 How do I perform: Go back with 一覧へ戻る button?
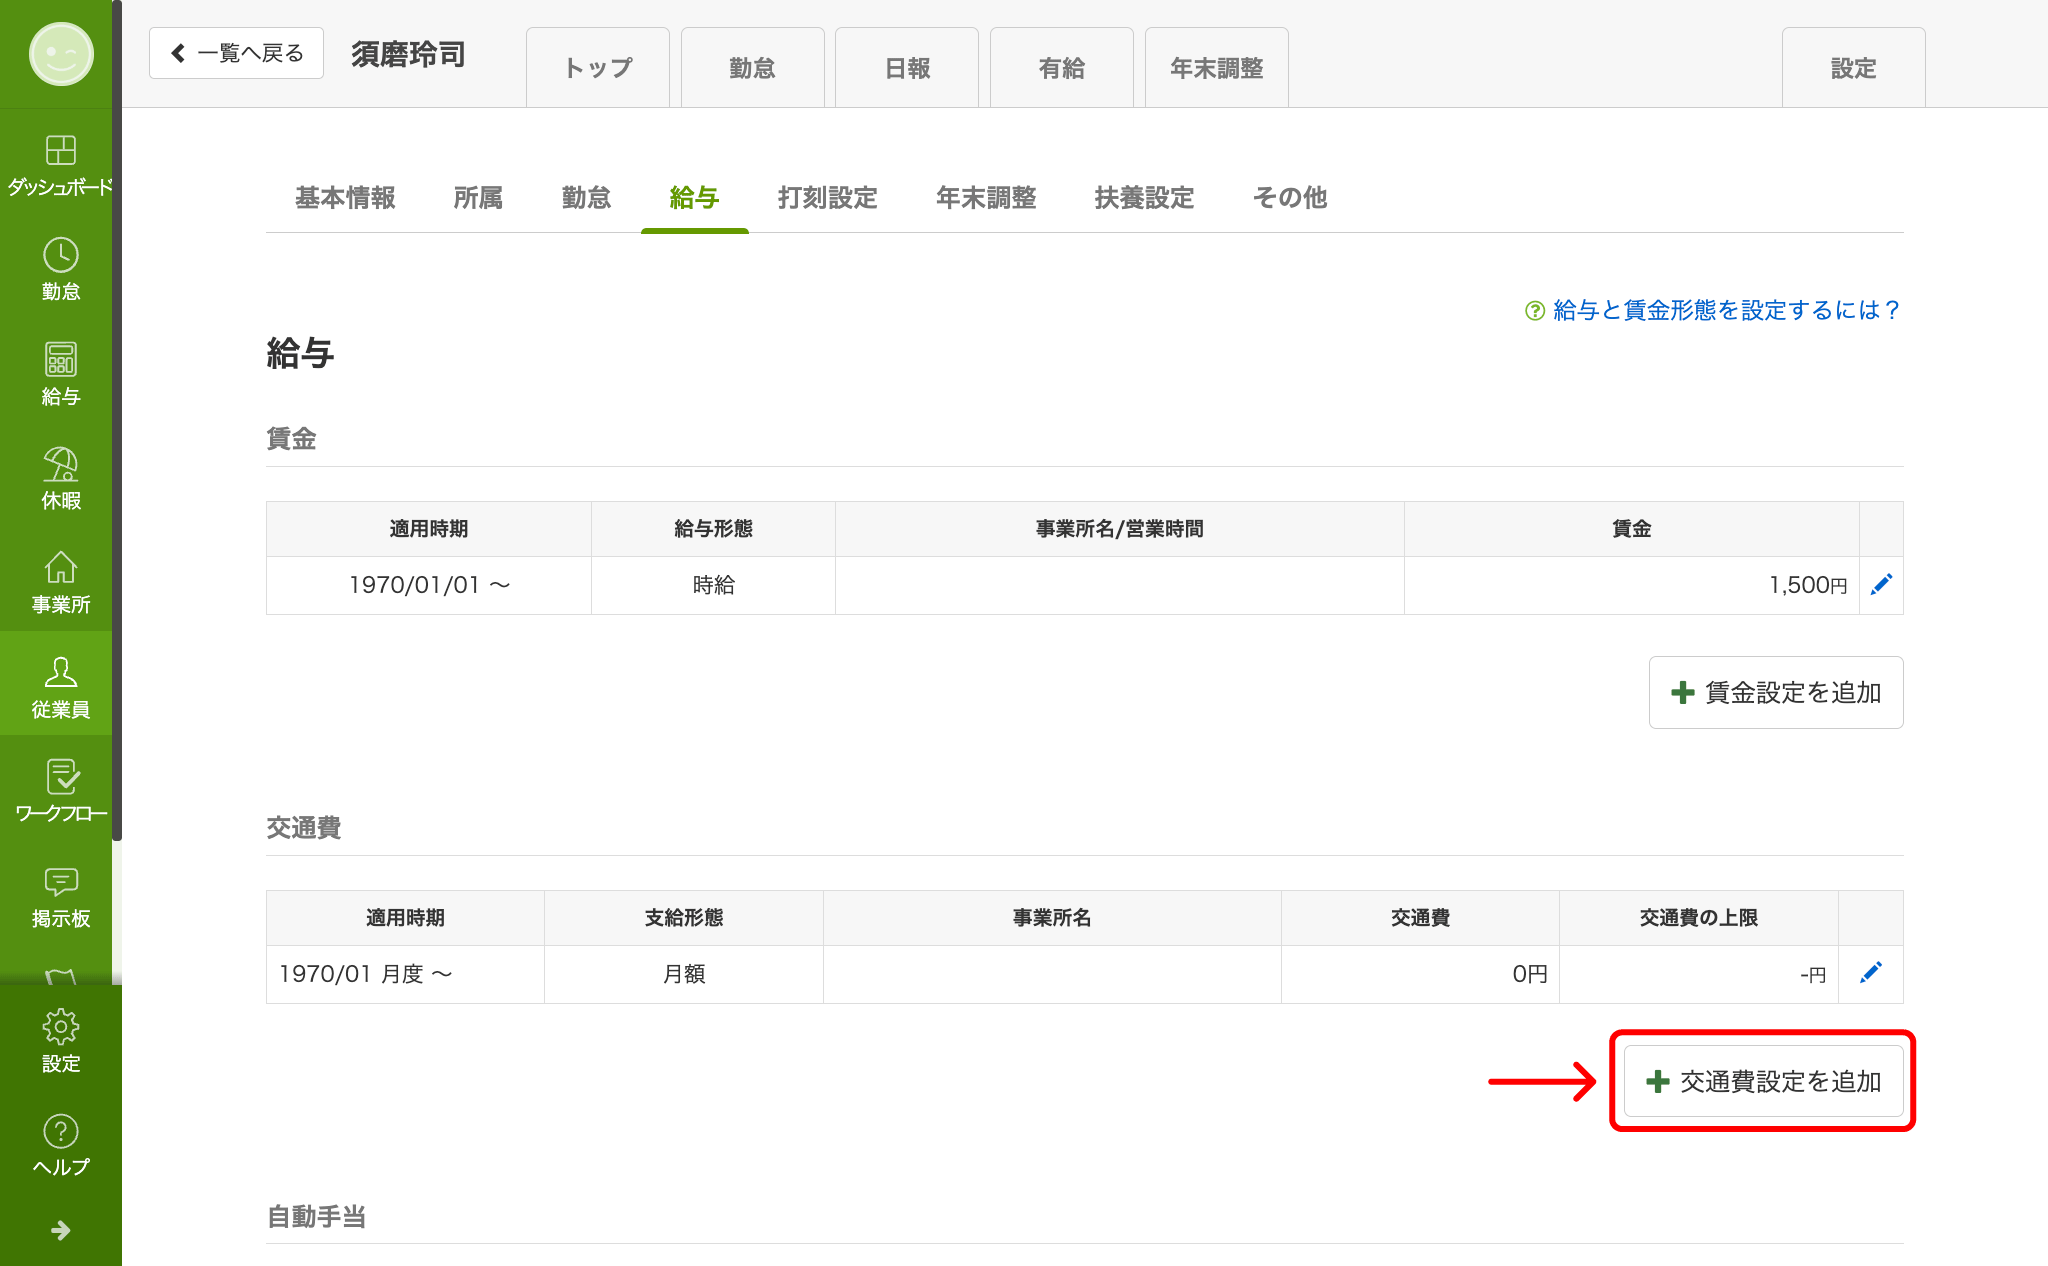pyautogui.click(x=236, y=53)
